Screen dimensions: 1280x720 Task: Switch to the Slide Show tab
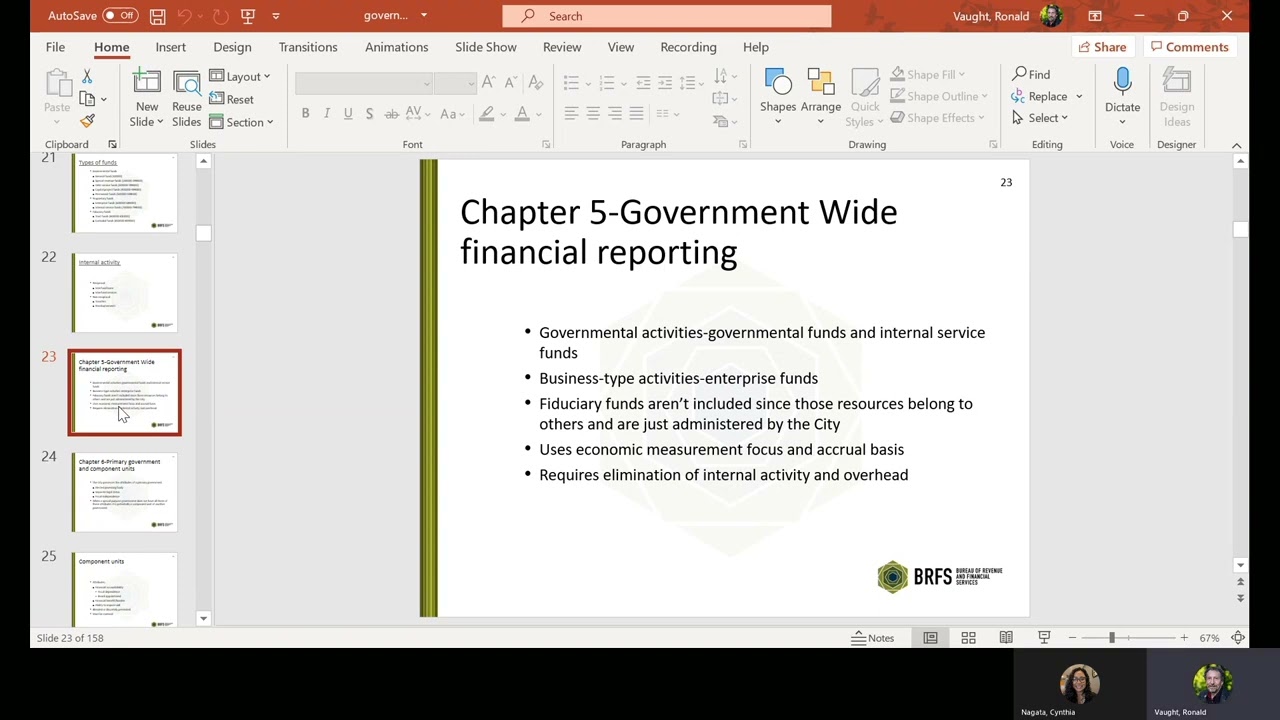tap(486, 47)
